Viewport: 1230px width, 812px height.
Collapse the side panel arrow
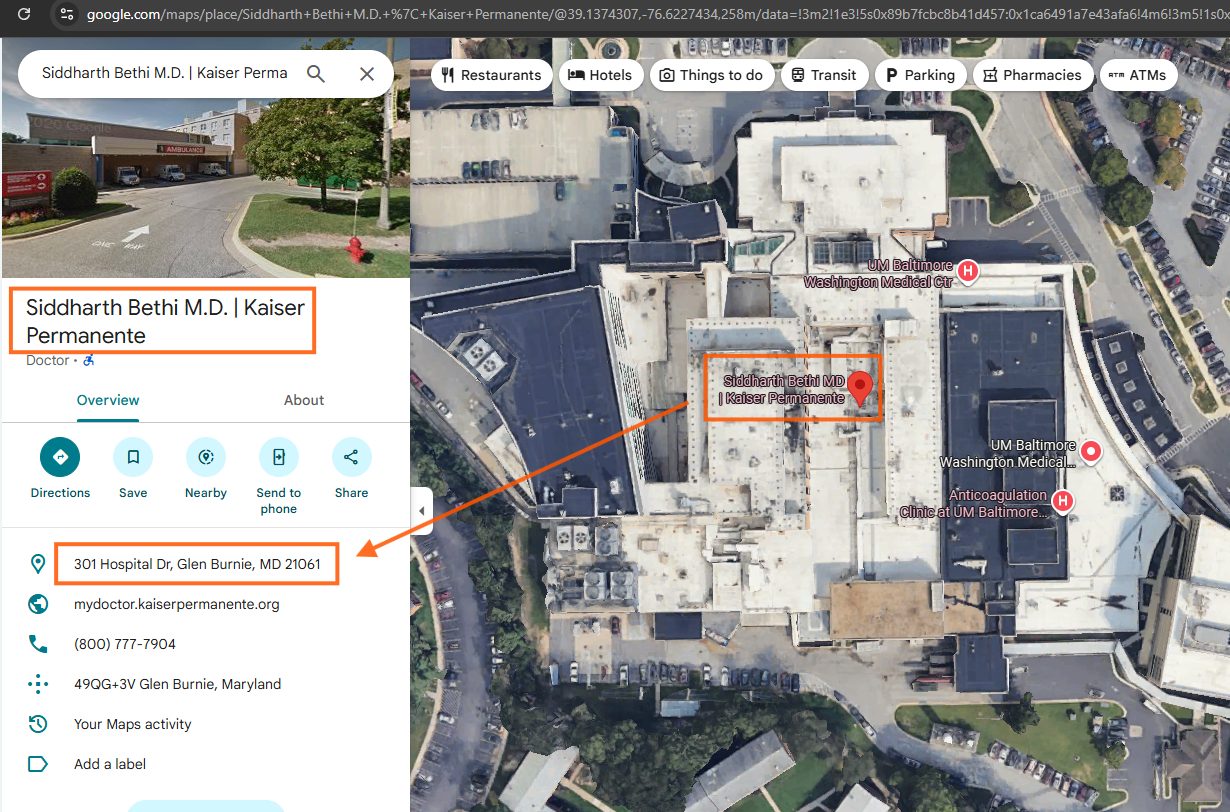point(421,511)
